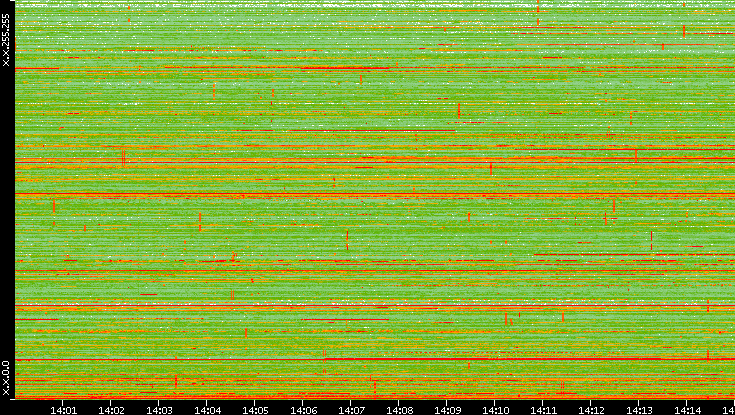
Task: Click the 14:01 time axis label
Action: [63, 410]
